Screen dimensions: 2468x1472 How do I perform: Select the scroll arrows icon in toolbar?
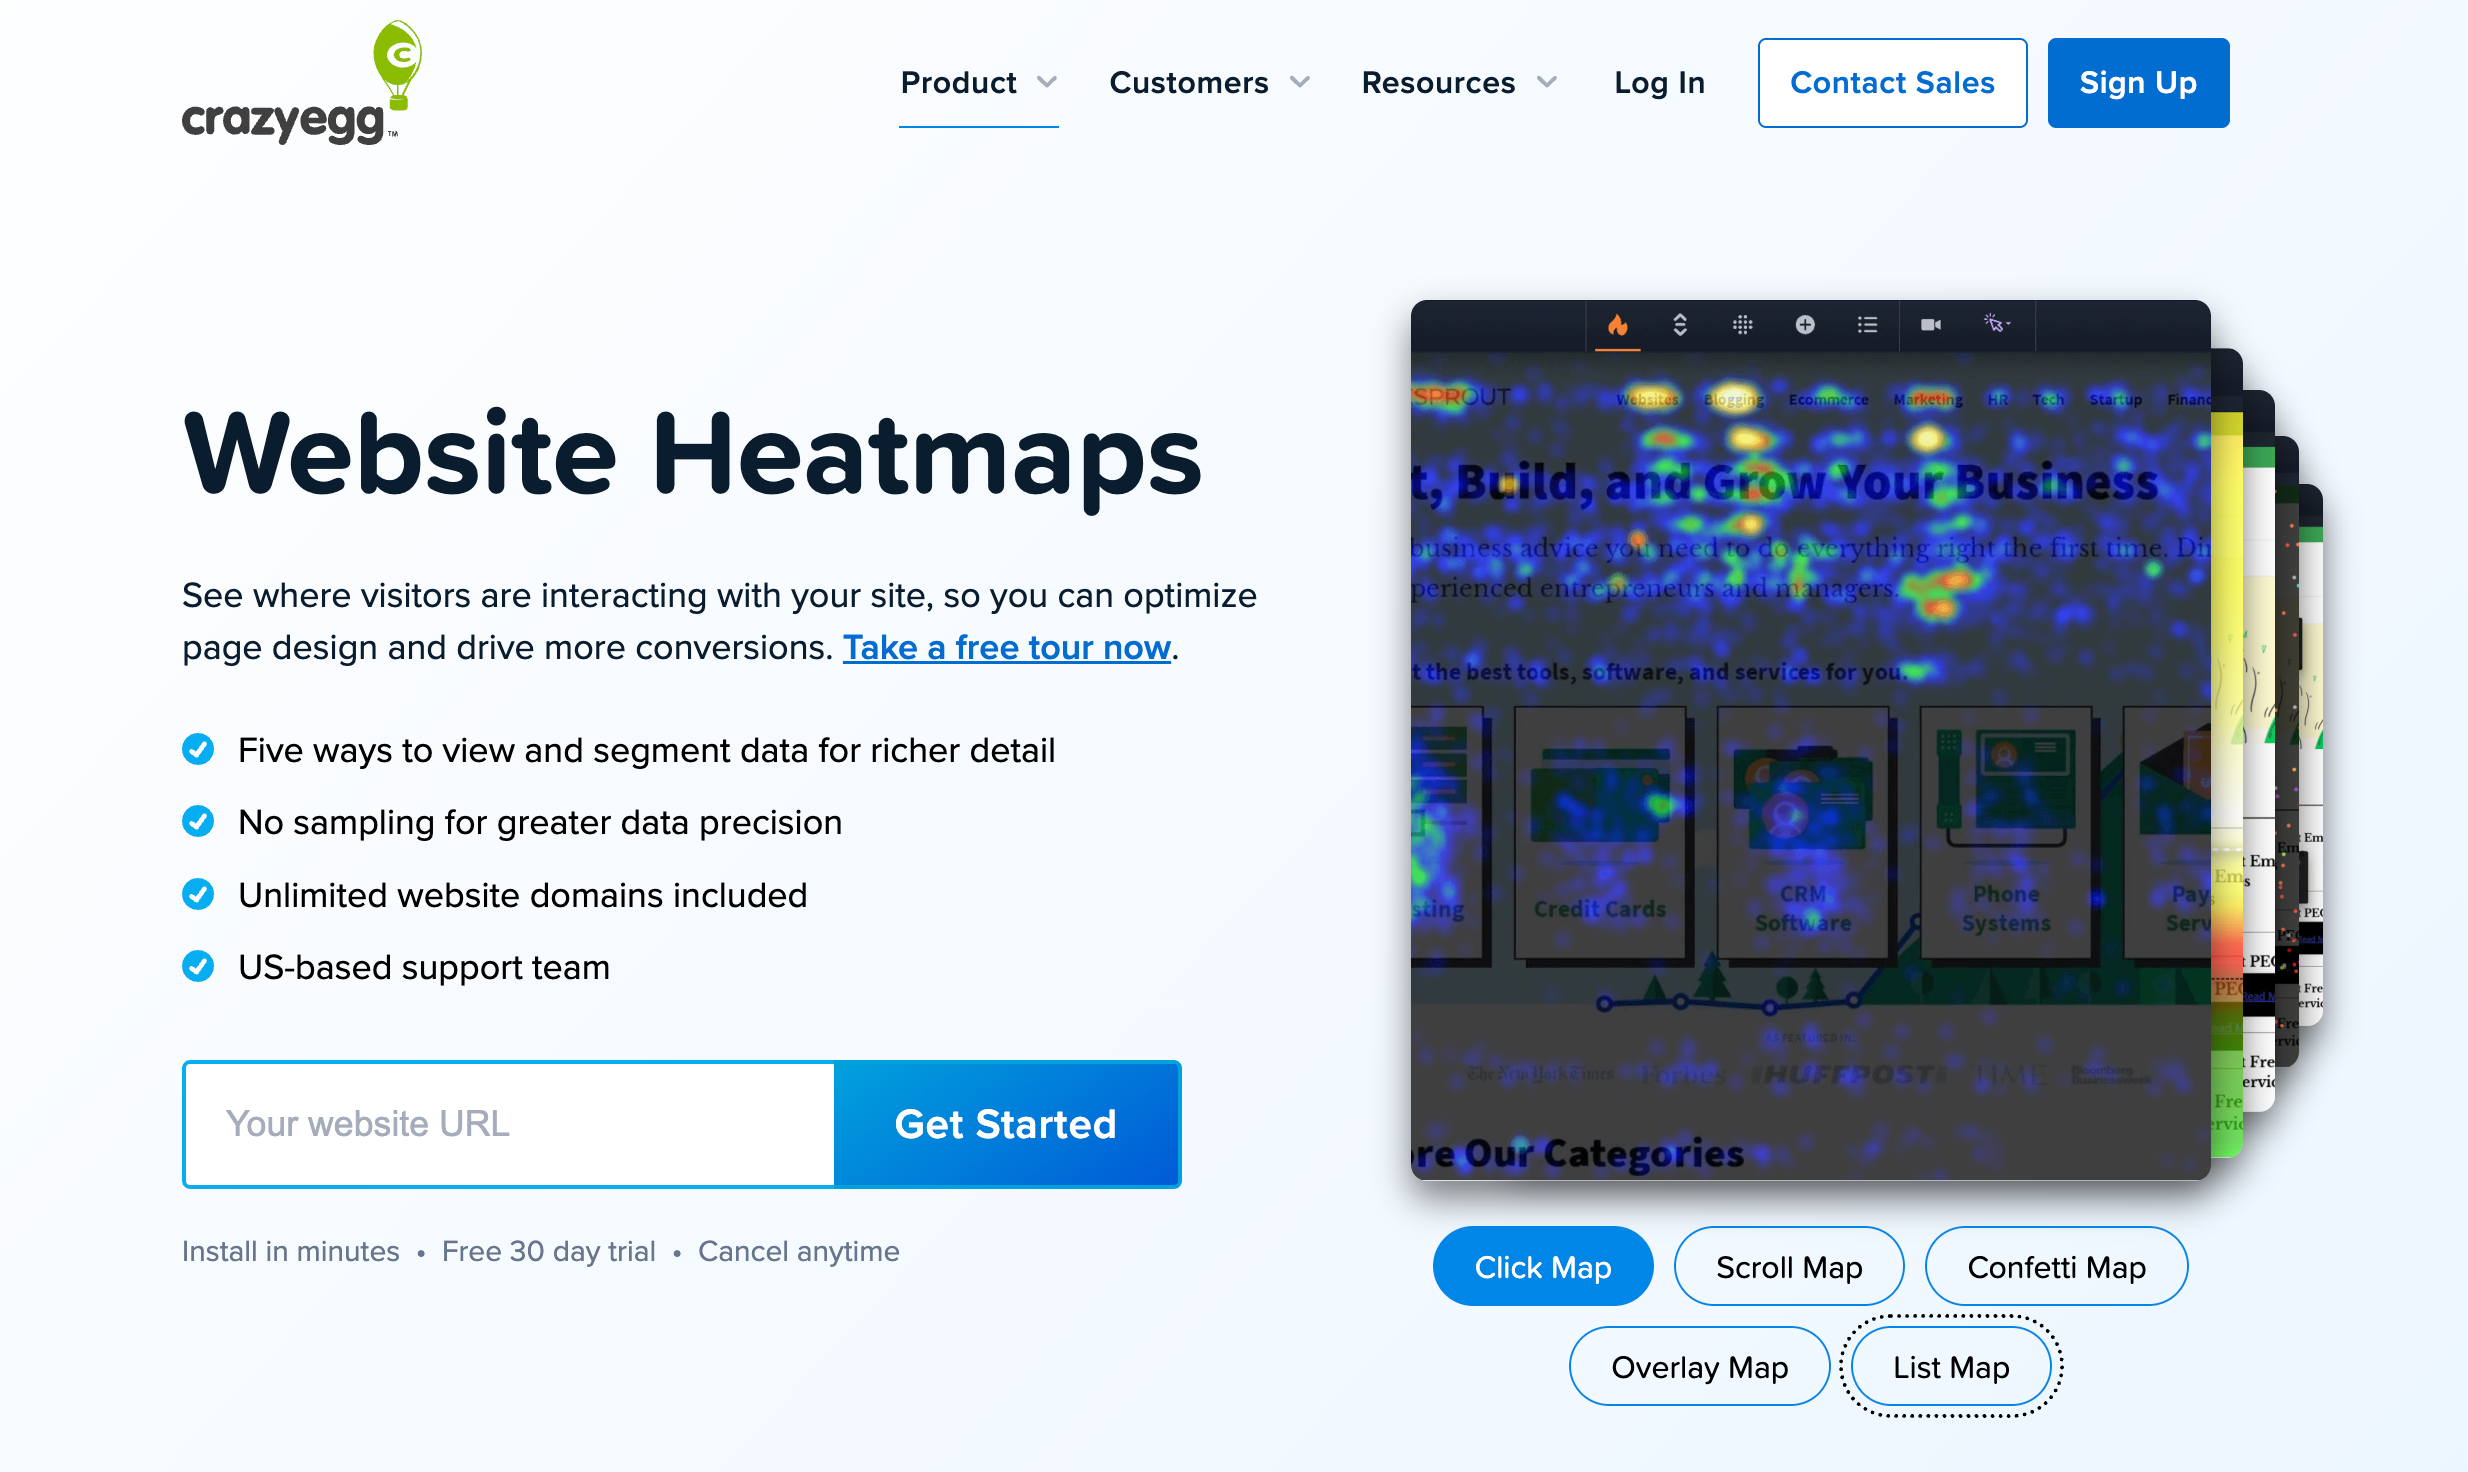point(1680,325)
